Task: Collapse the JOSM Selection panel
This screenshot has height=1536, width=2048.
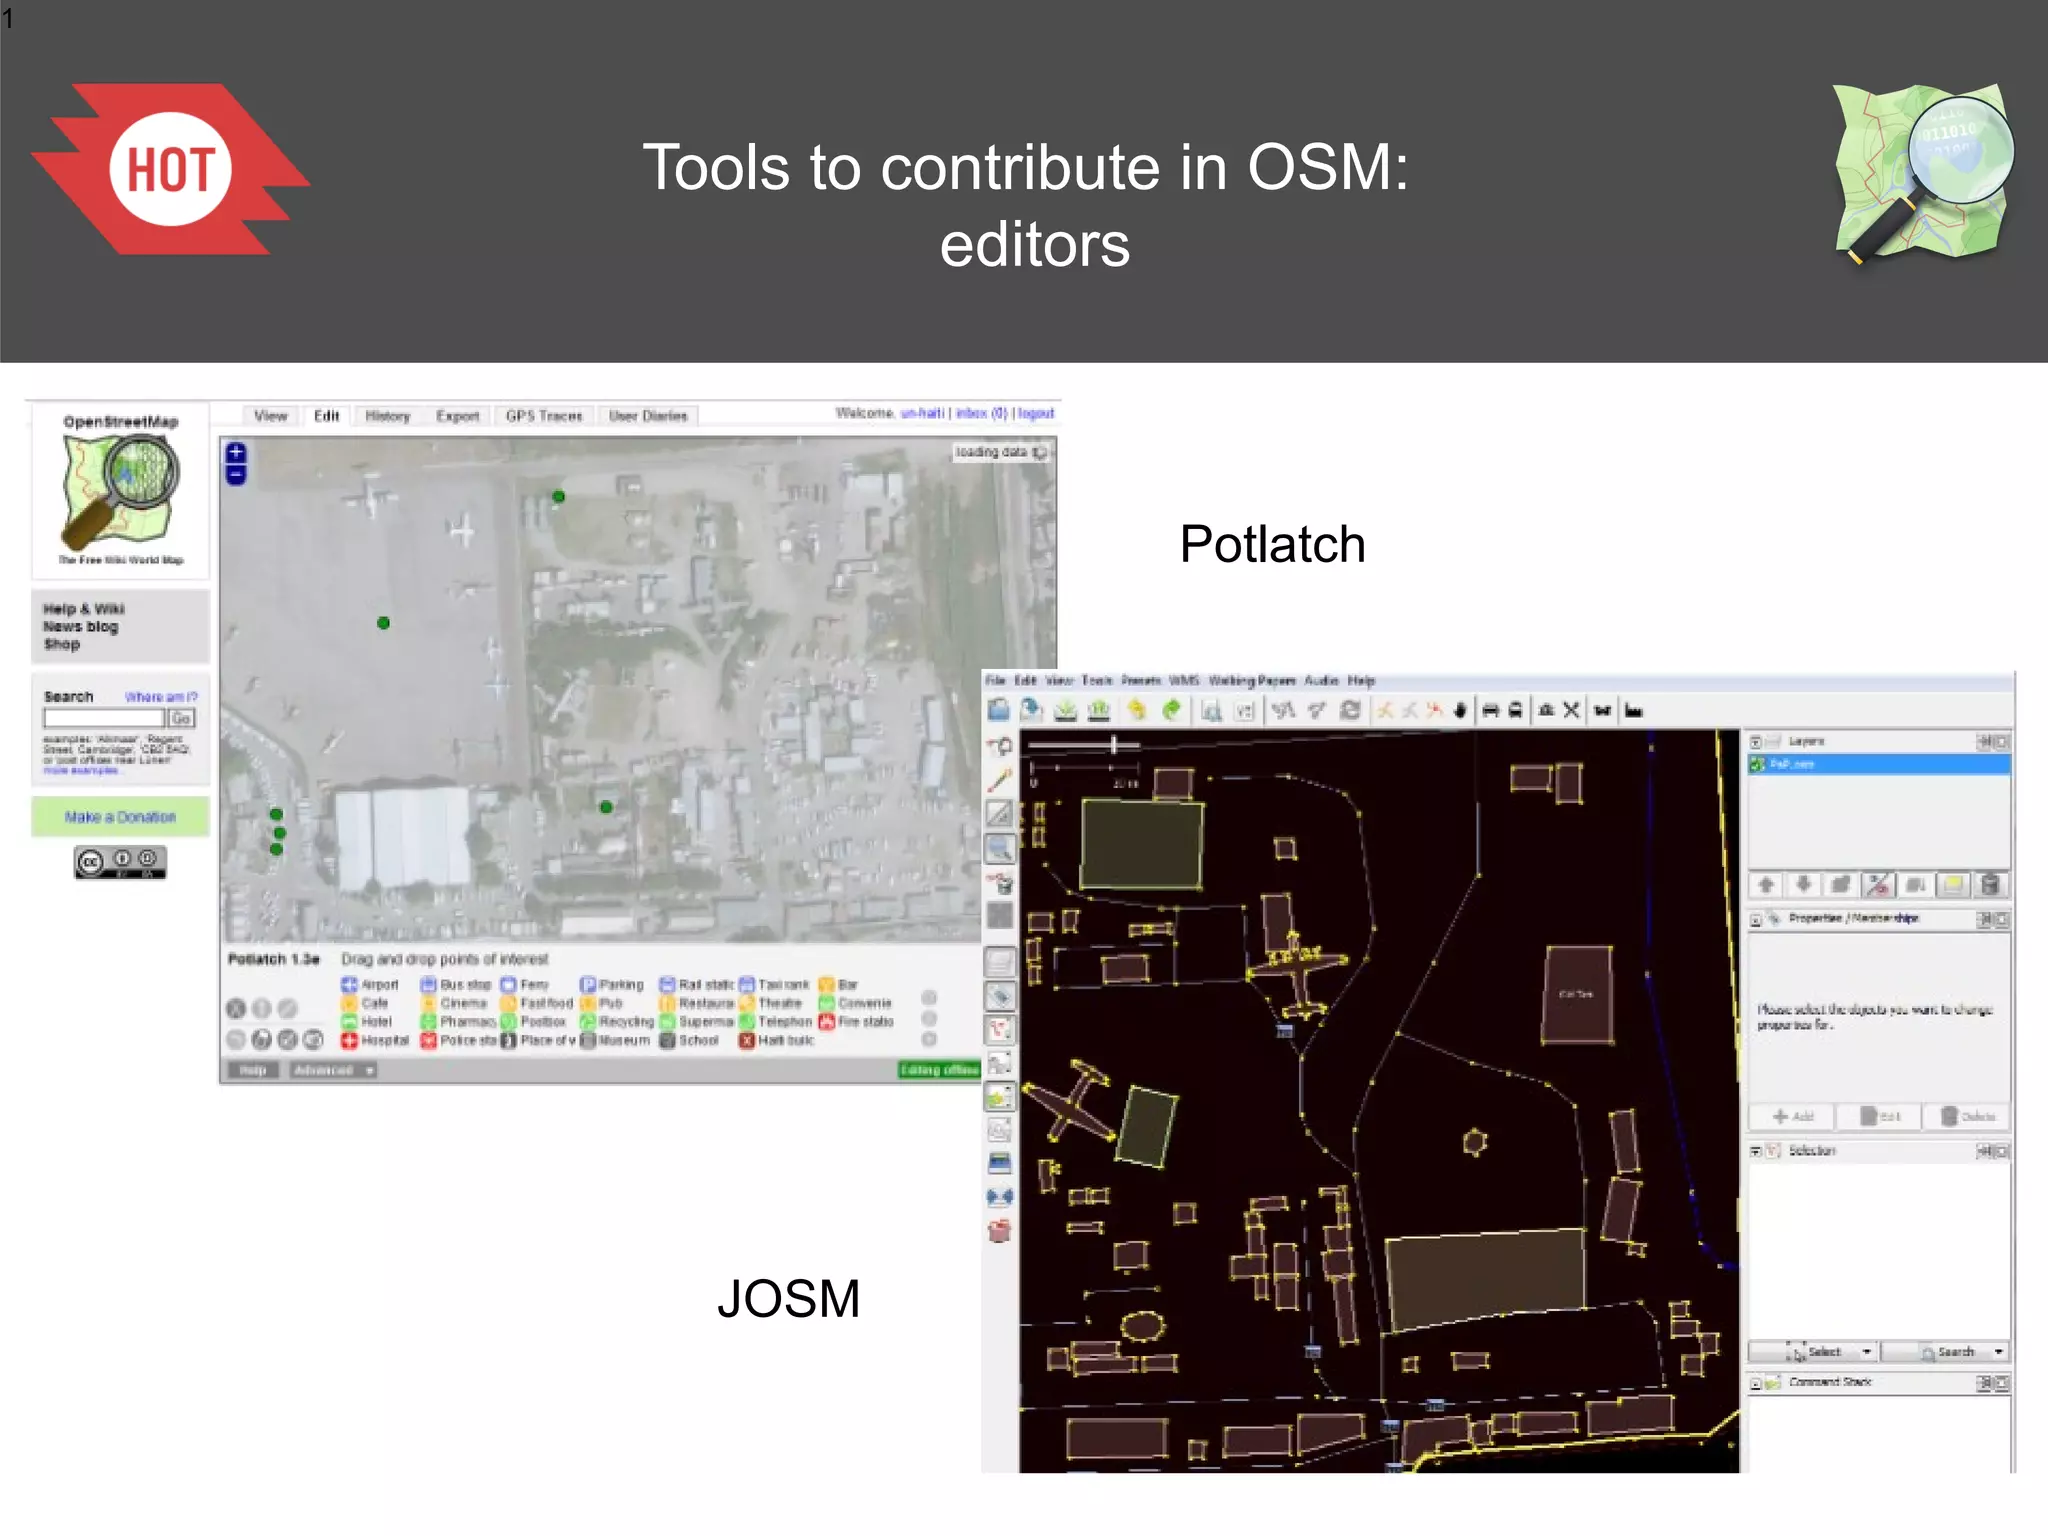Action: click(x=1755, y=1152)
